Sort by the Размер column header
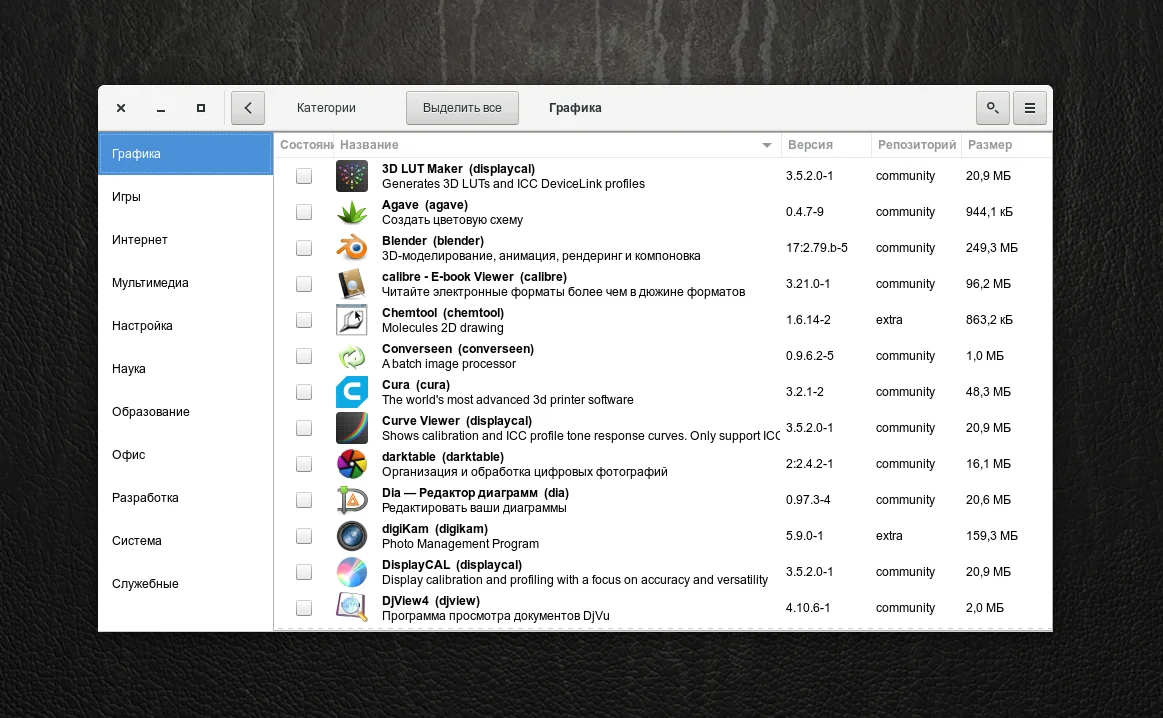The width and height of the screenshot is (1163, 718). click(1006, 145)
